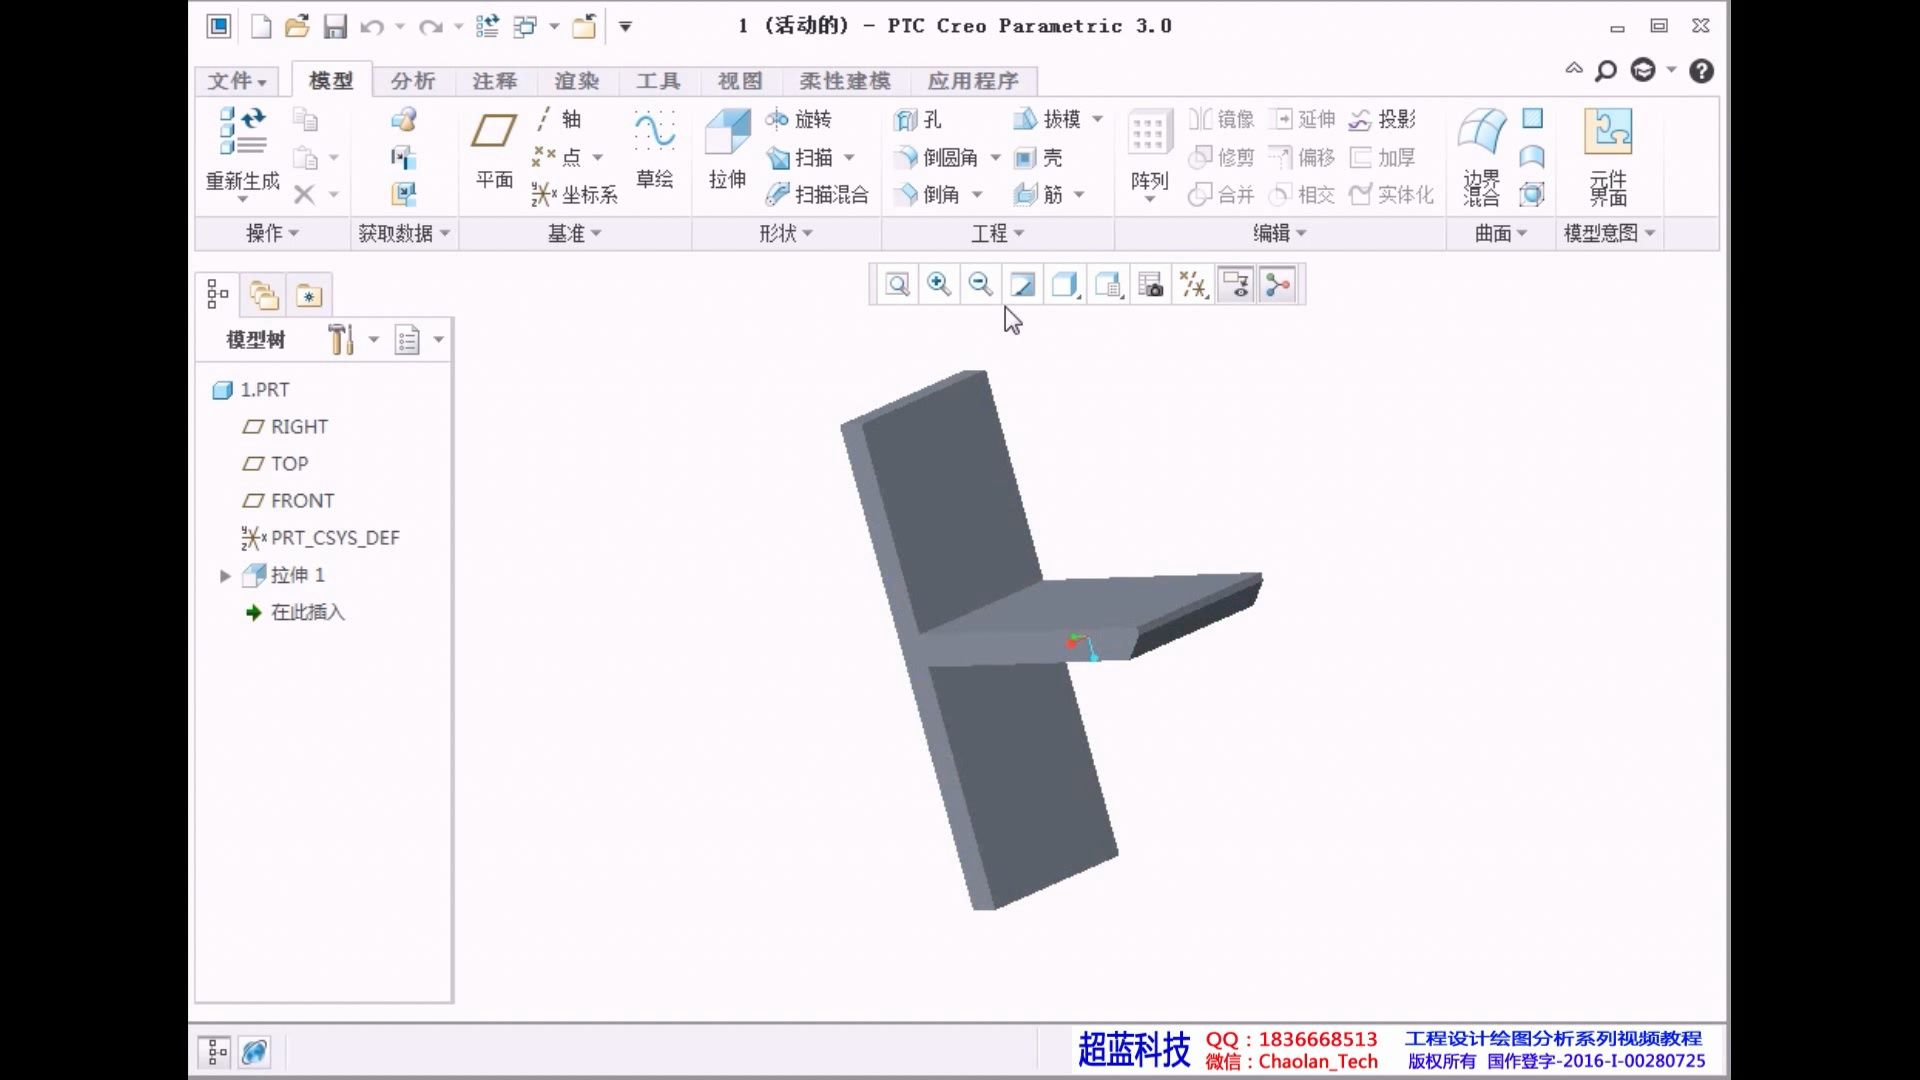This screenshot has width=1920, height=1080.
Task: Click the Refit zoom icon
Action: [x=897, y=286]
